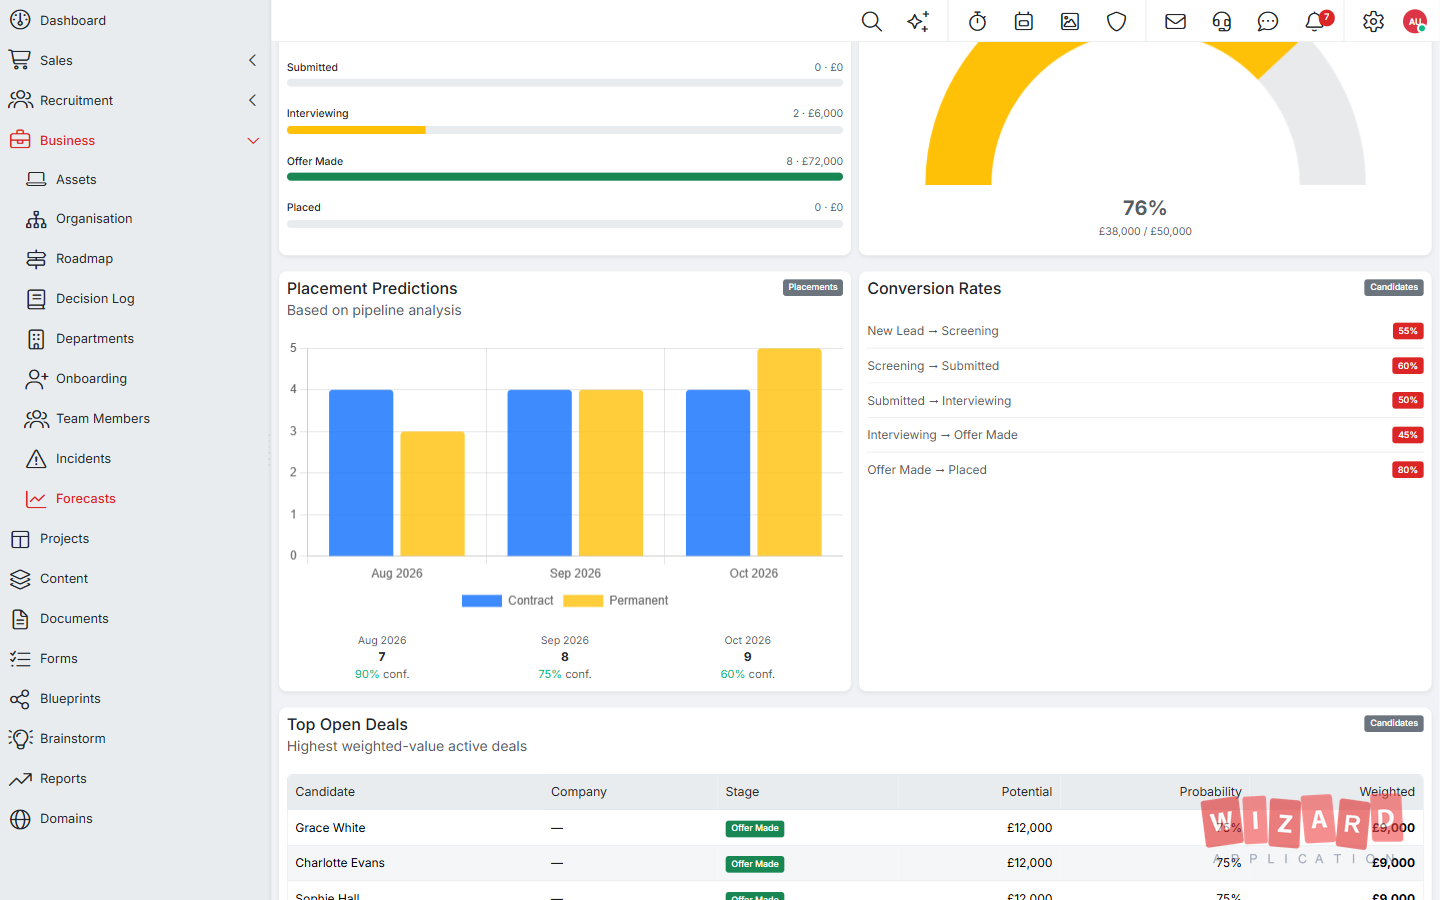Open the stopwatch timer icon

(978, 21)
